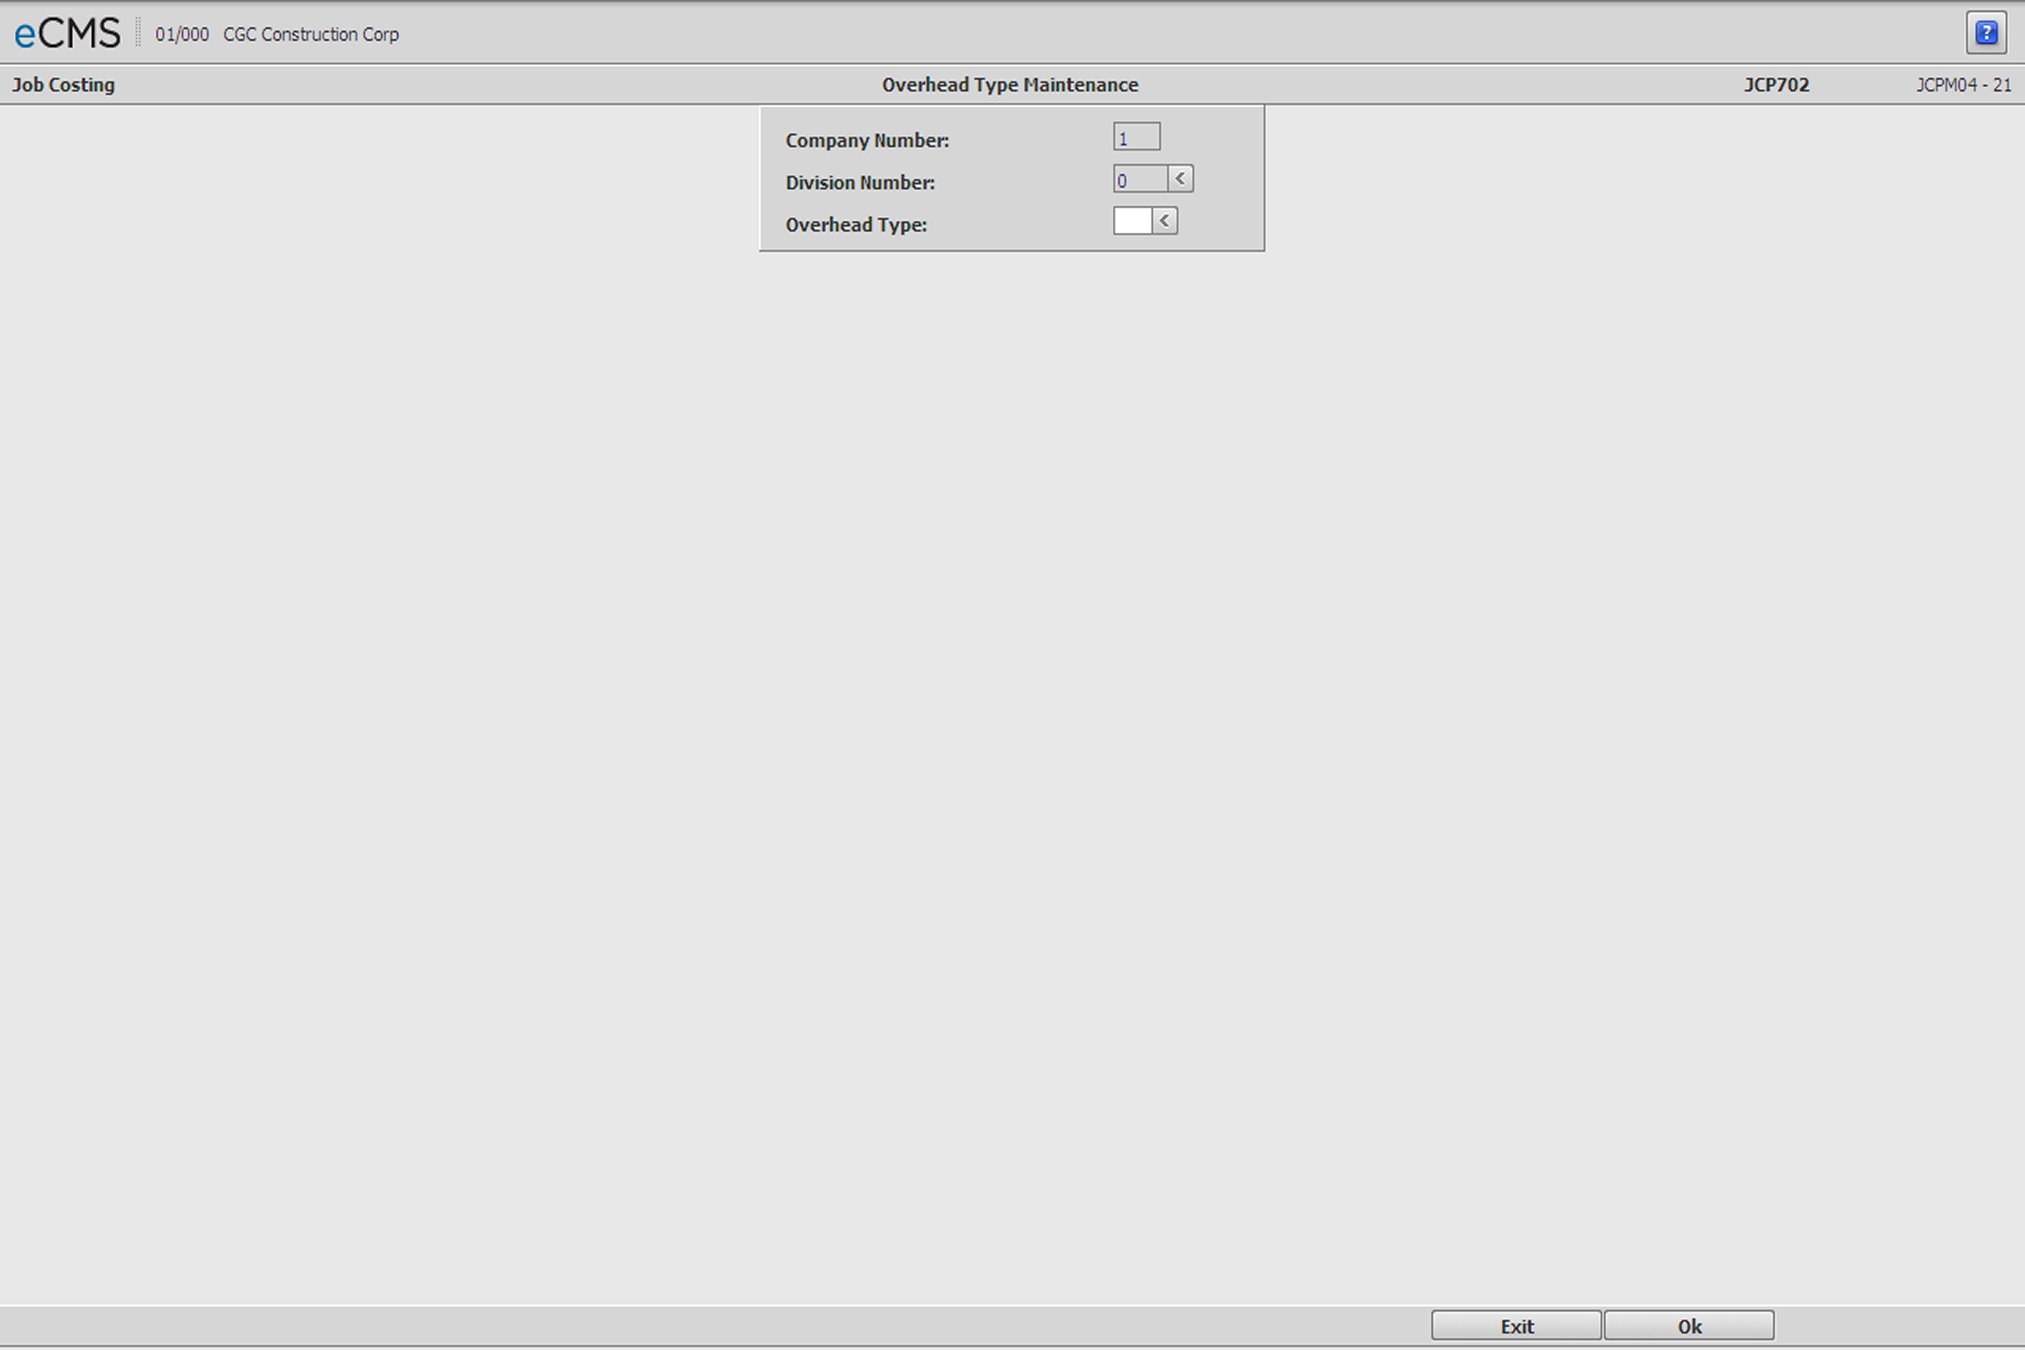Focus the Overhead Type input field
The image size is (2025, 1350).
tap(1132, 221)
